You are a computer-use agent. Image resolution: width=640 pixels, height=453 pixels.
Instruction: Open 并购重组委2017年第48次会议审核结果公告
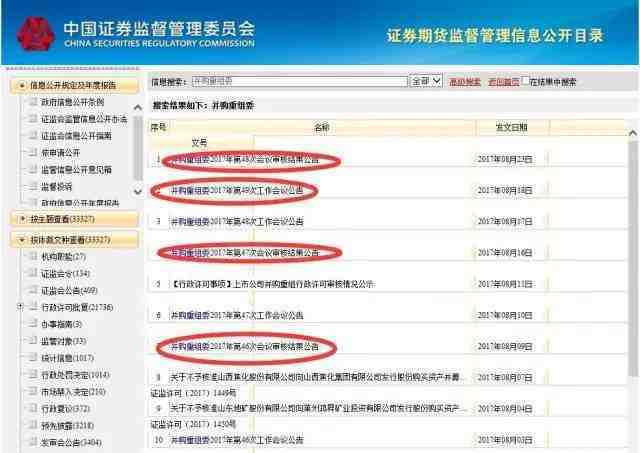[x=245, y=160]
